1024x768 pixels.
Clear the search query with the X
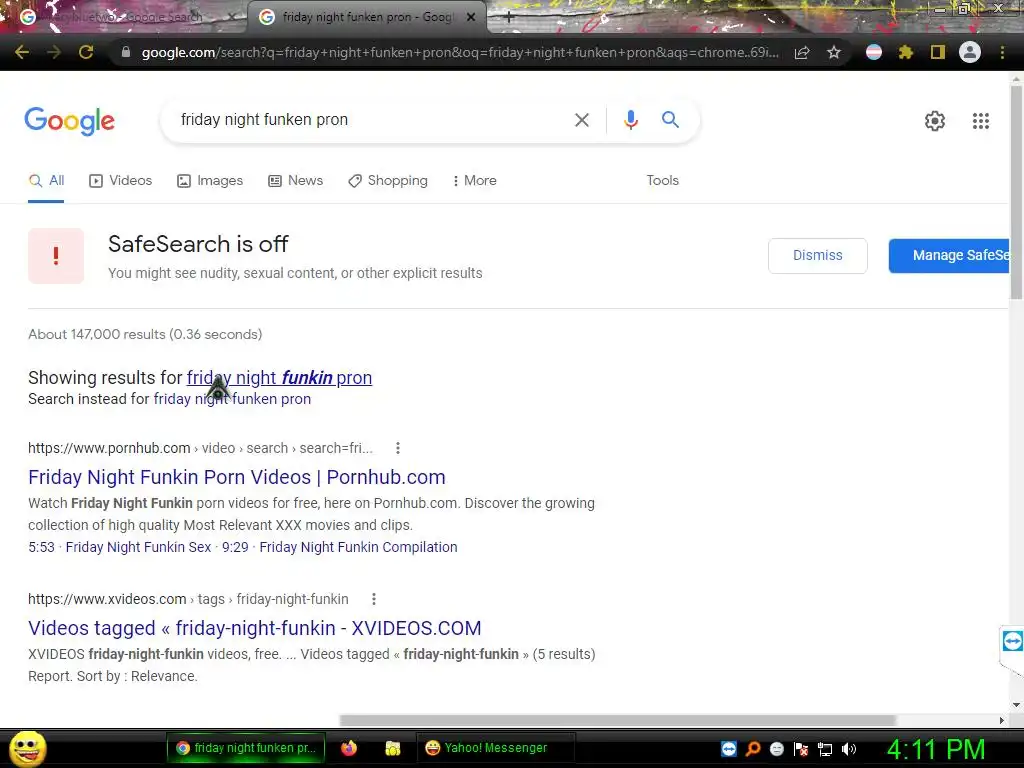(582, 120)
